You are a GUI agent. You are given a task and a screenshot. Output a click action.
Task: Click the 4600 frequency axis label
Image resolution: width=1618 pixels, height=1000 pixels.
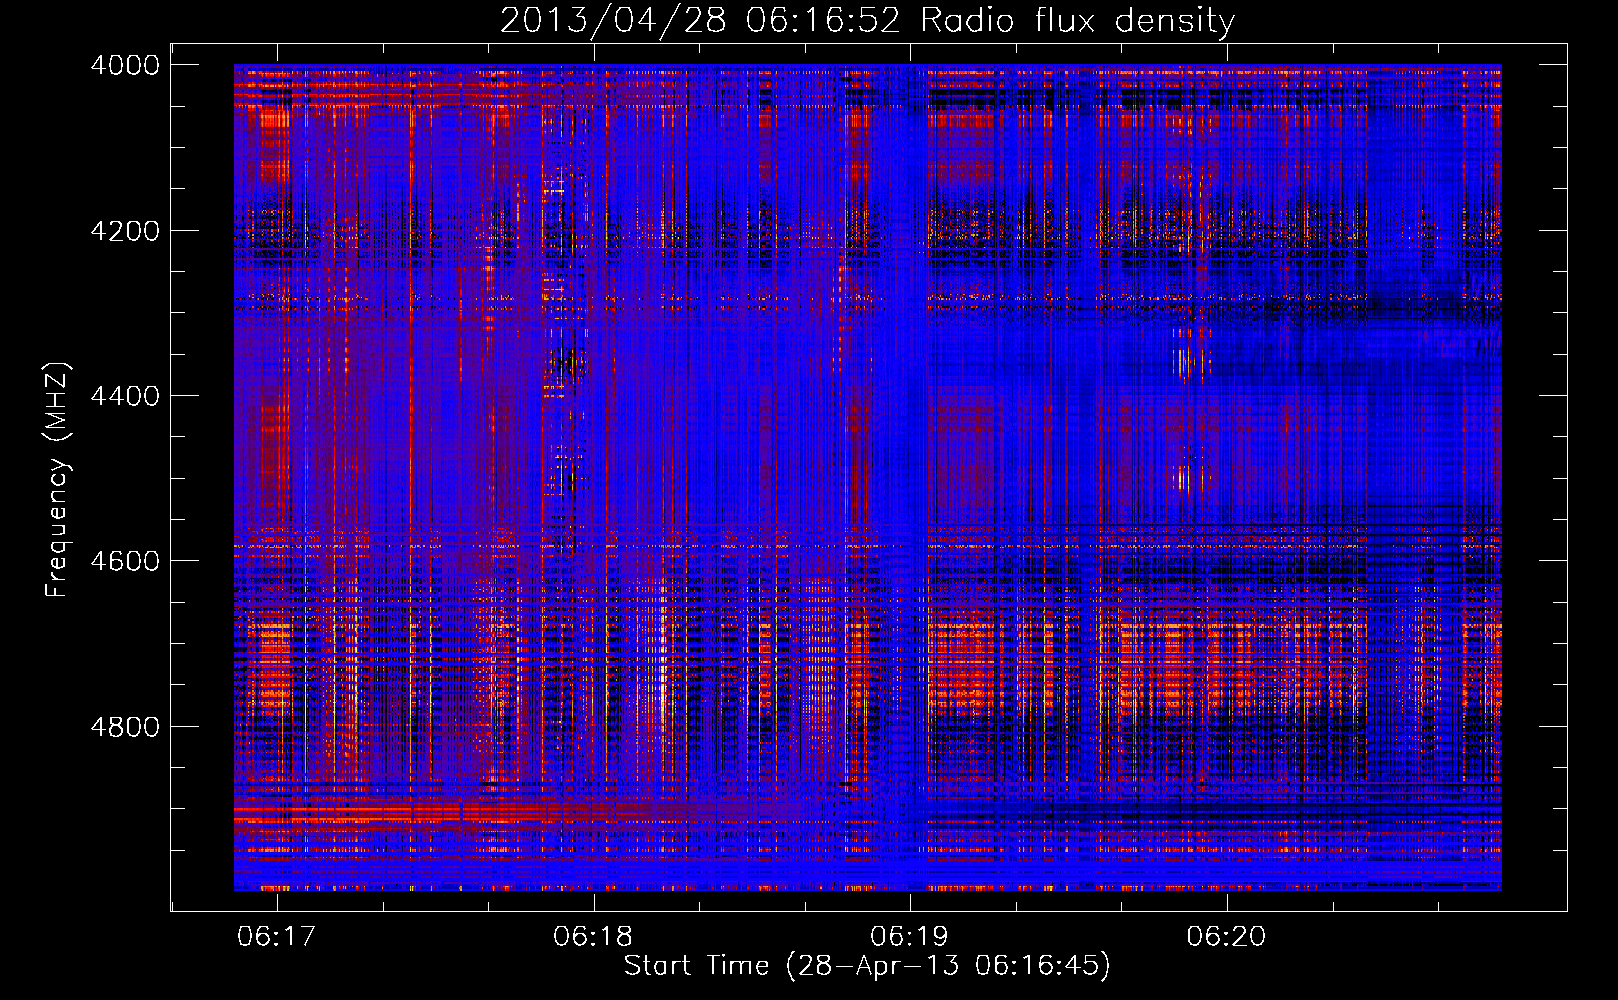[125, 561]
